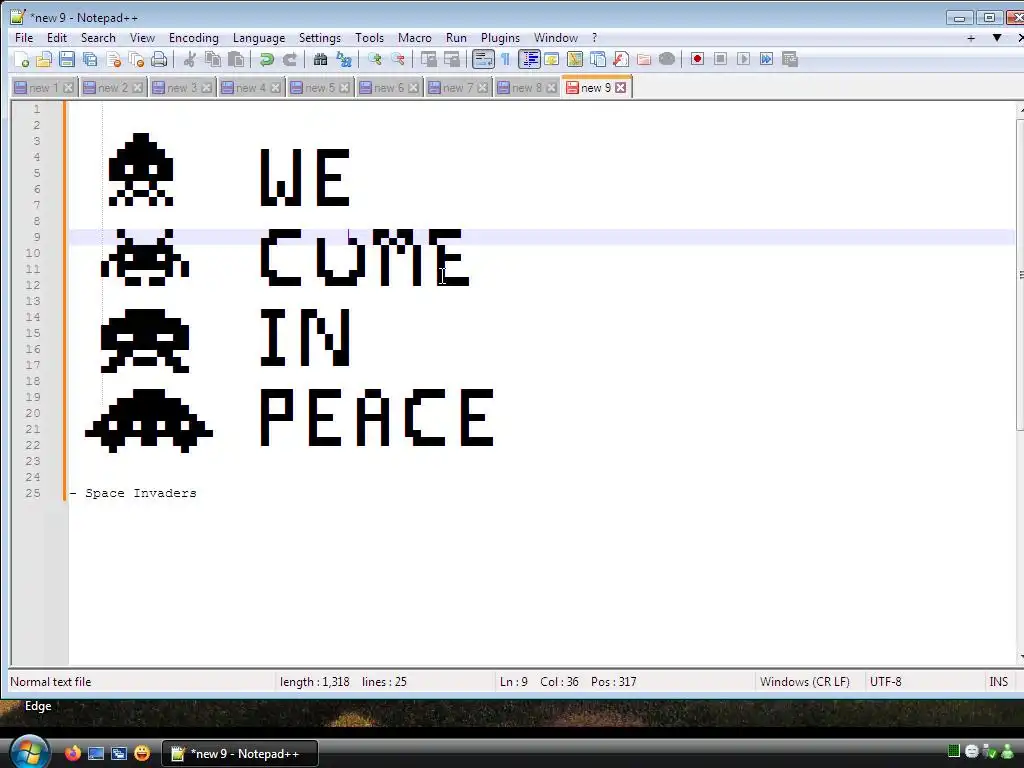Save current recorded macro icon
This screenshot has height=768, width=1024.
point(790,59)
